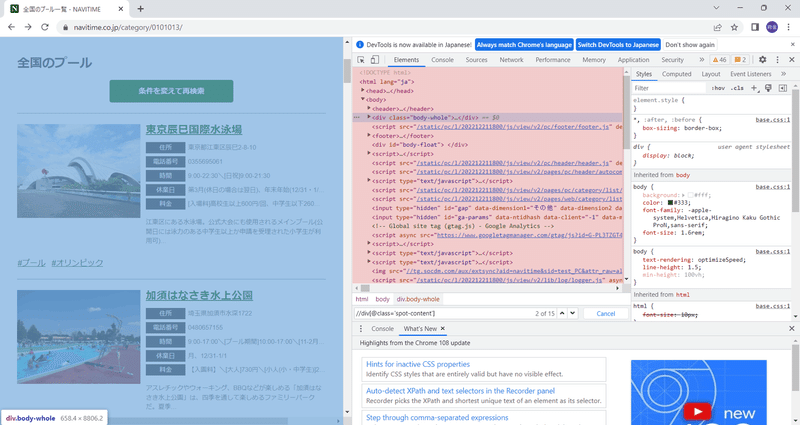
Task: Expand the background shorthand property
Action: coord(683,195)
